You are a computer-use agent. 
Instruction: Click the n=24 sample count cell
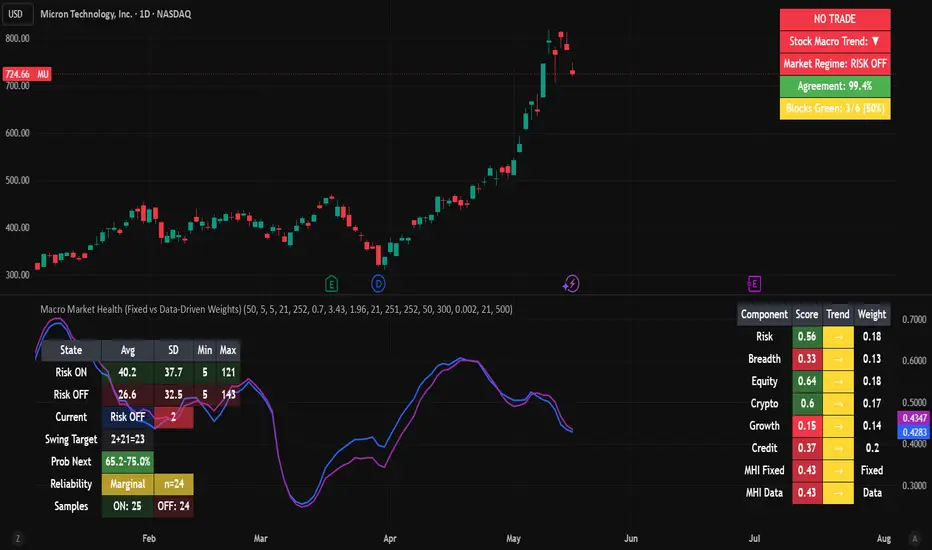[174, 484]
